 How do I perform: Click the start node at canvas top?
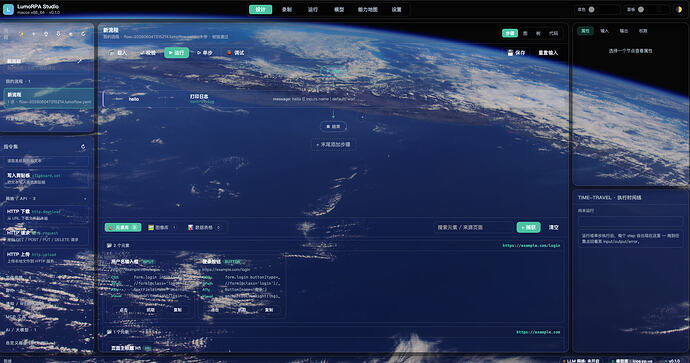pos(333,71)
